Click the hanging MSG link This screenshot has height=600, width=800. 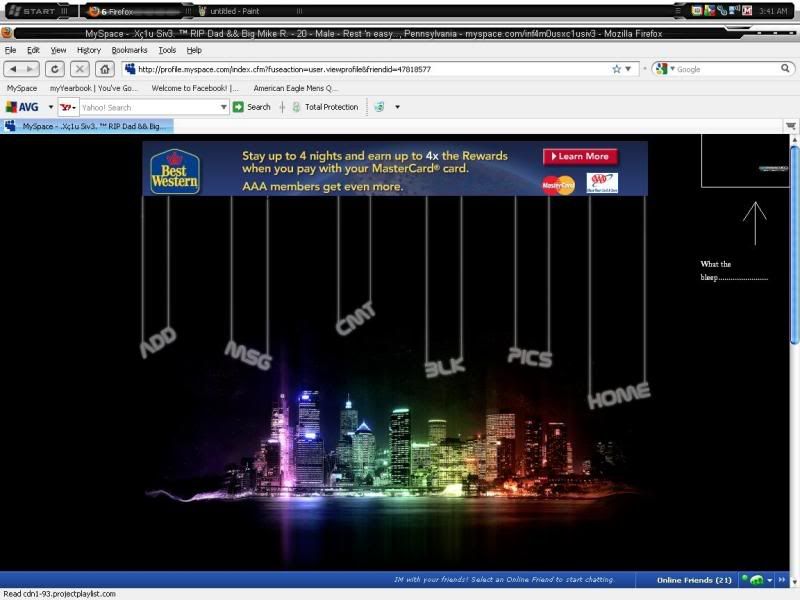point(248,355)
